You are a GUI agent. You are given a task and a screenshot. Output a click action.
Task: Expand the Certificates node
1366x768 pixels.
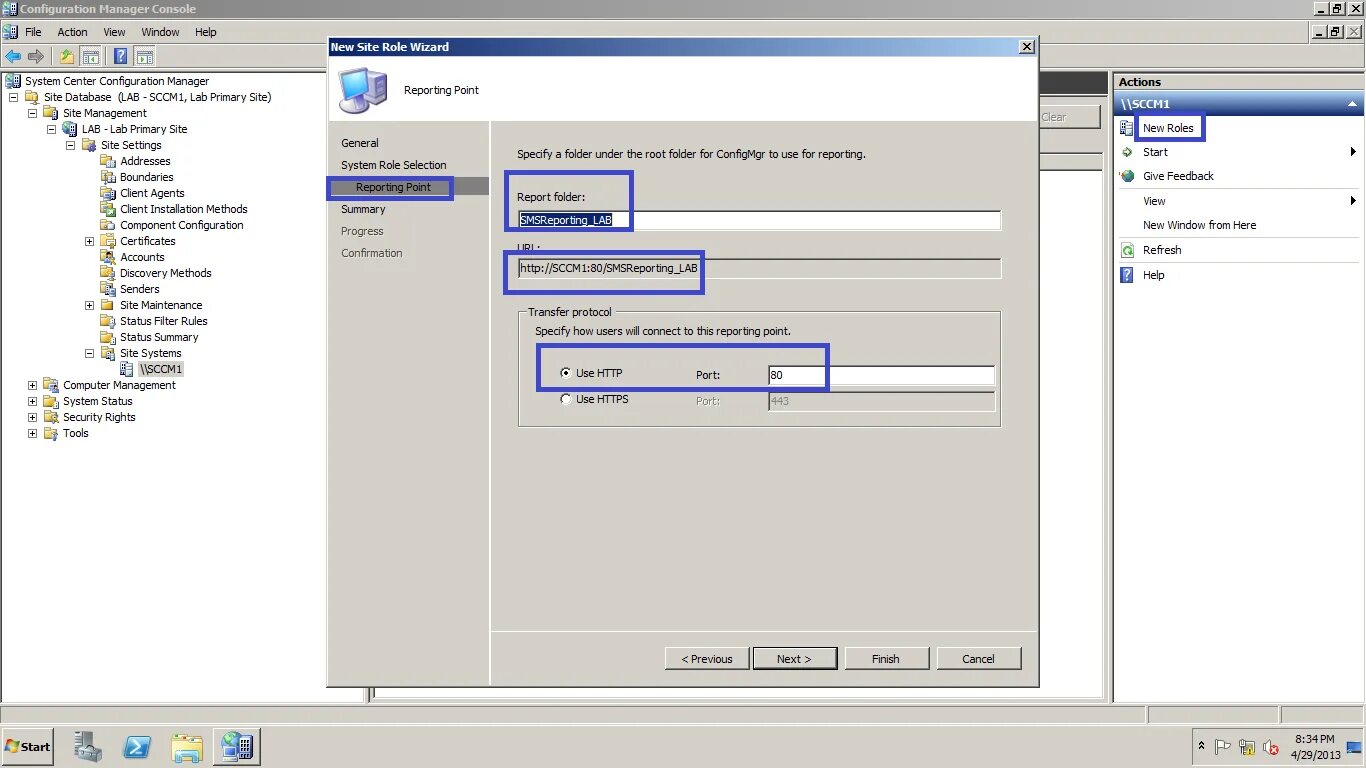89,241
